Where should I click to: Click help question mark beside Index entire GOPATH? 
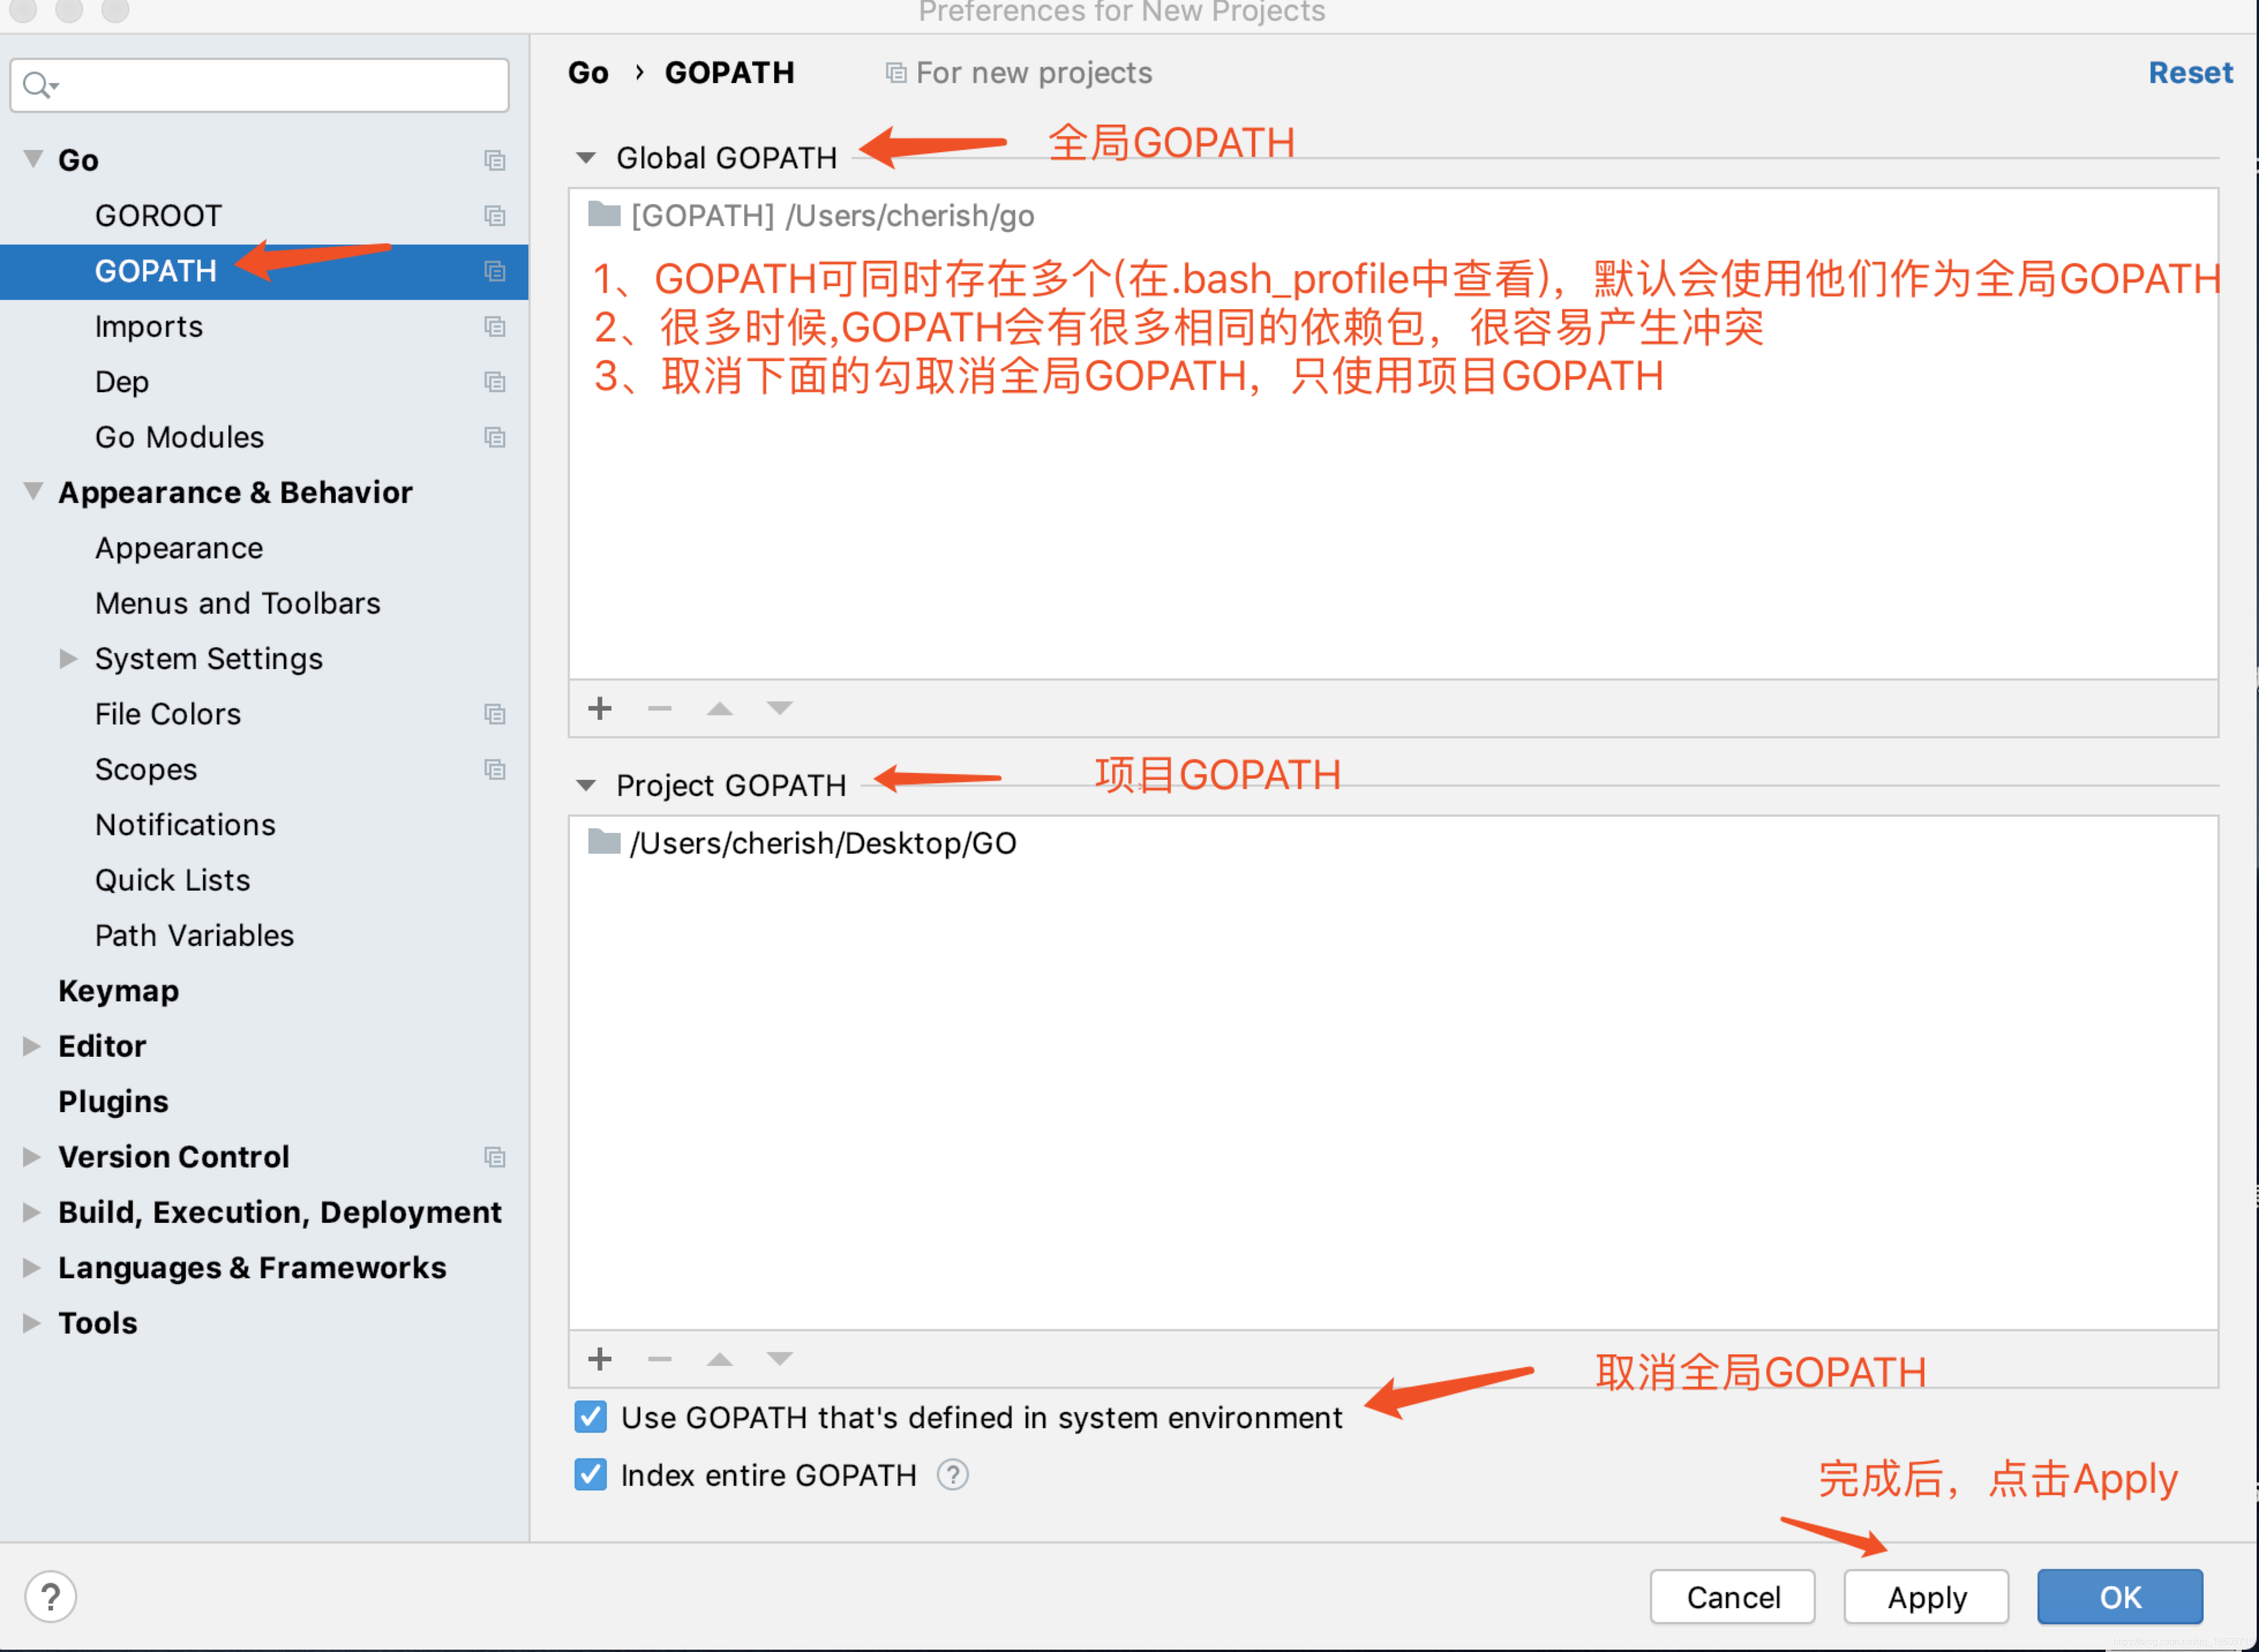coord(952,1475)
